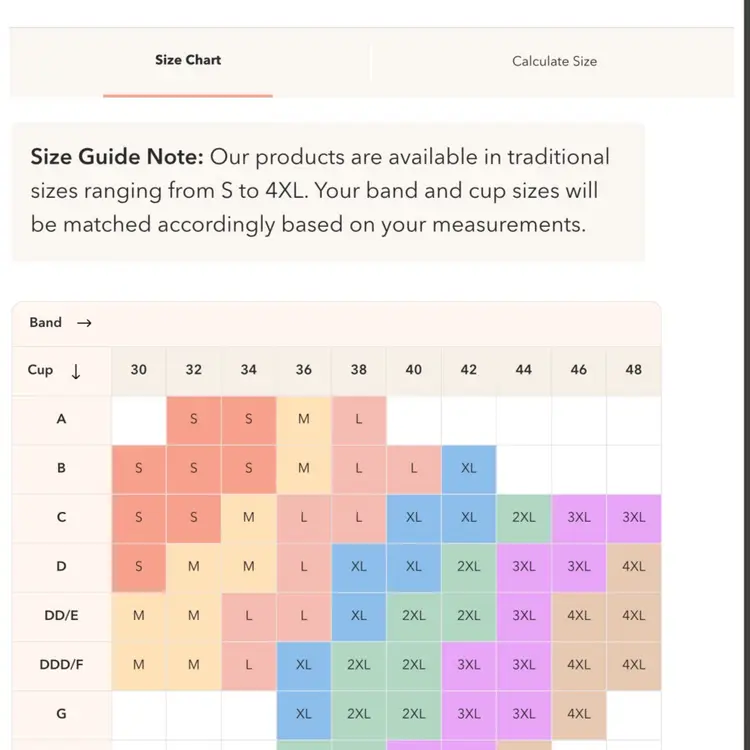
Task: Select the band 38 column header
Action: (358, 370)
